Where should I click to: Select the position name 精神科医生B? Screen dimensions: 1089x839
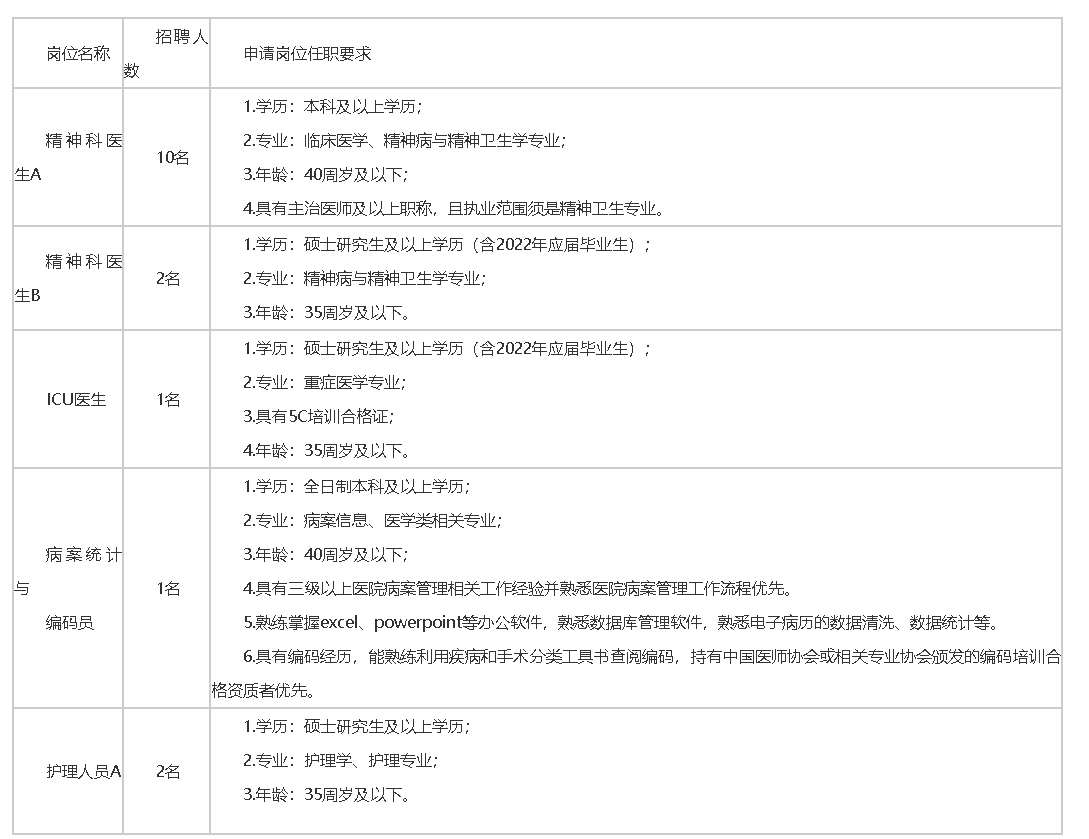click(69, 279)
